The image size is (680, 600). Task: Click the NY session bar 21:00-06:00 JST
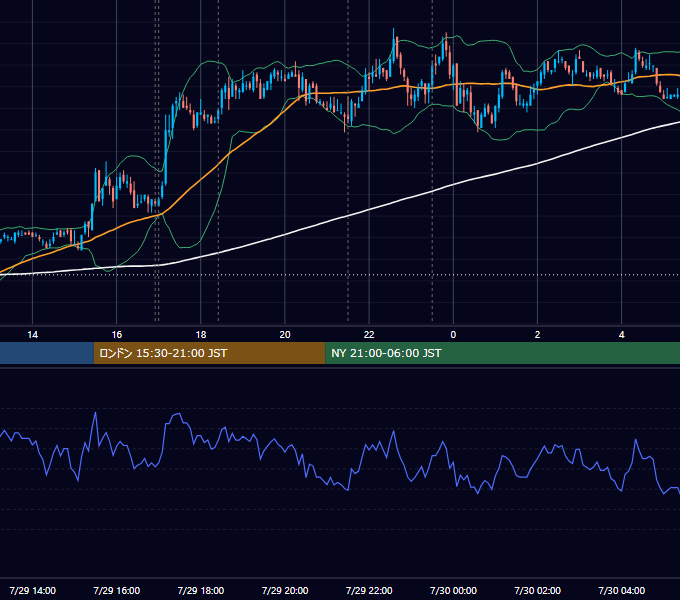503,353
